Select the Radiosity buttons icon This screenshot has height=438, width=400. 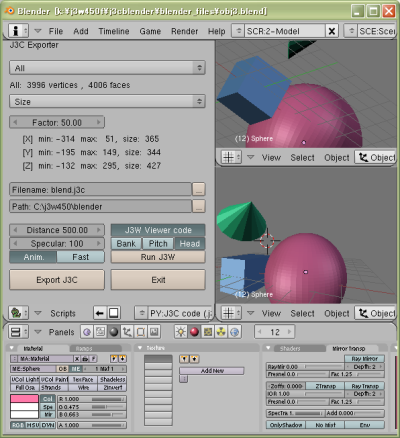221,332
